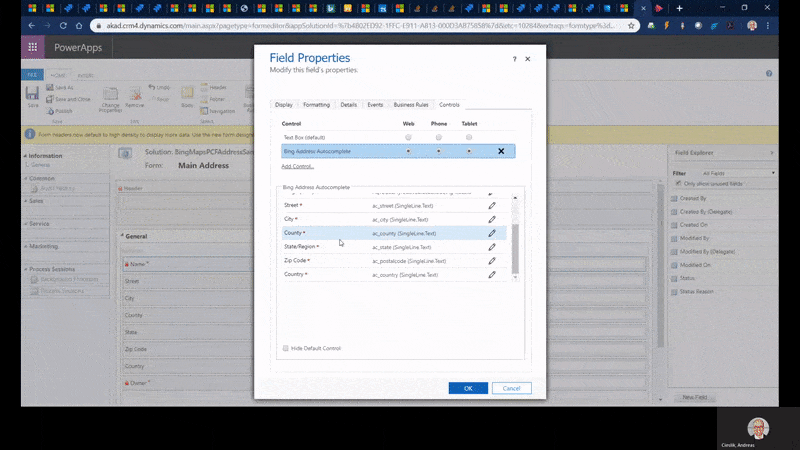Switch to the Business Rules tab
The width and height of the screenshot is (800, 450).
411,105
